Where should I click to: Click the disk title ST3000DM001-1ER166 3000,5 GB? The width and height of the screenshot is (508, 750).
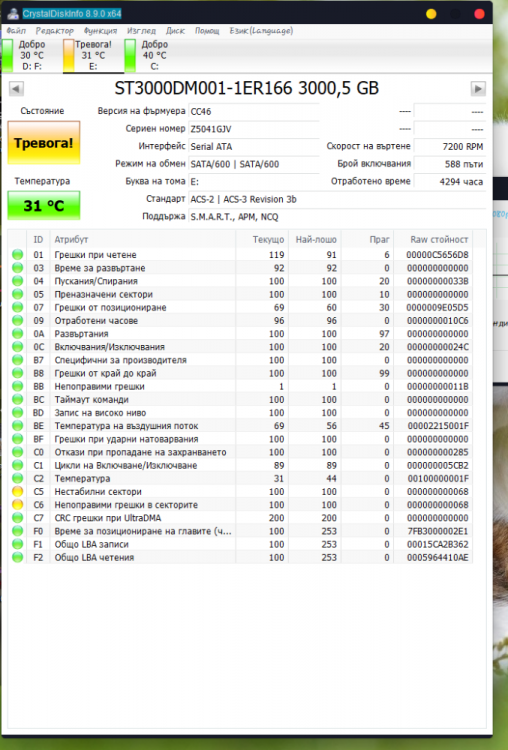click(x=246, y=88)
